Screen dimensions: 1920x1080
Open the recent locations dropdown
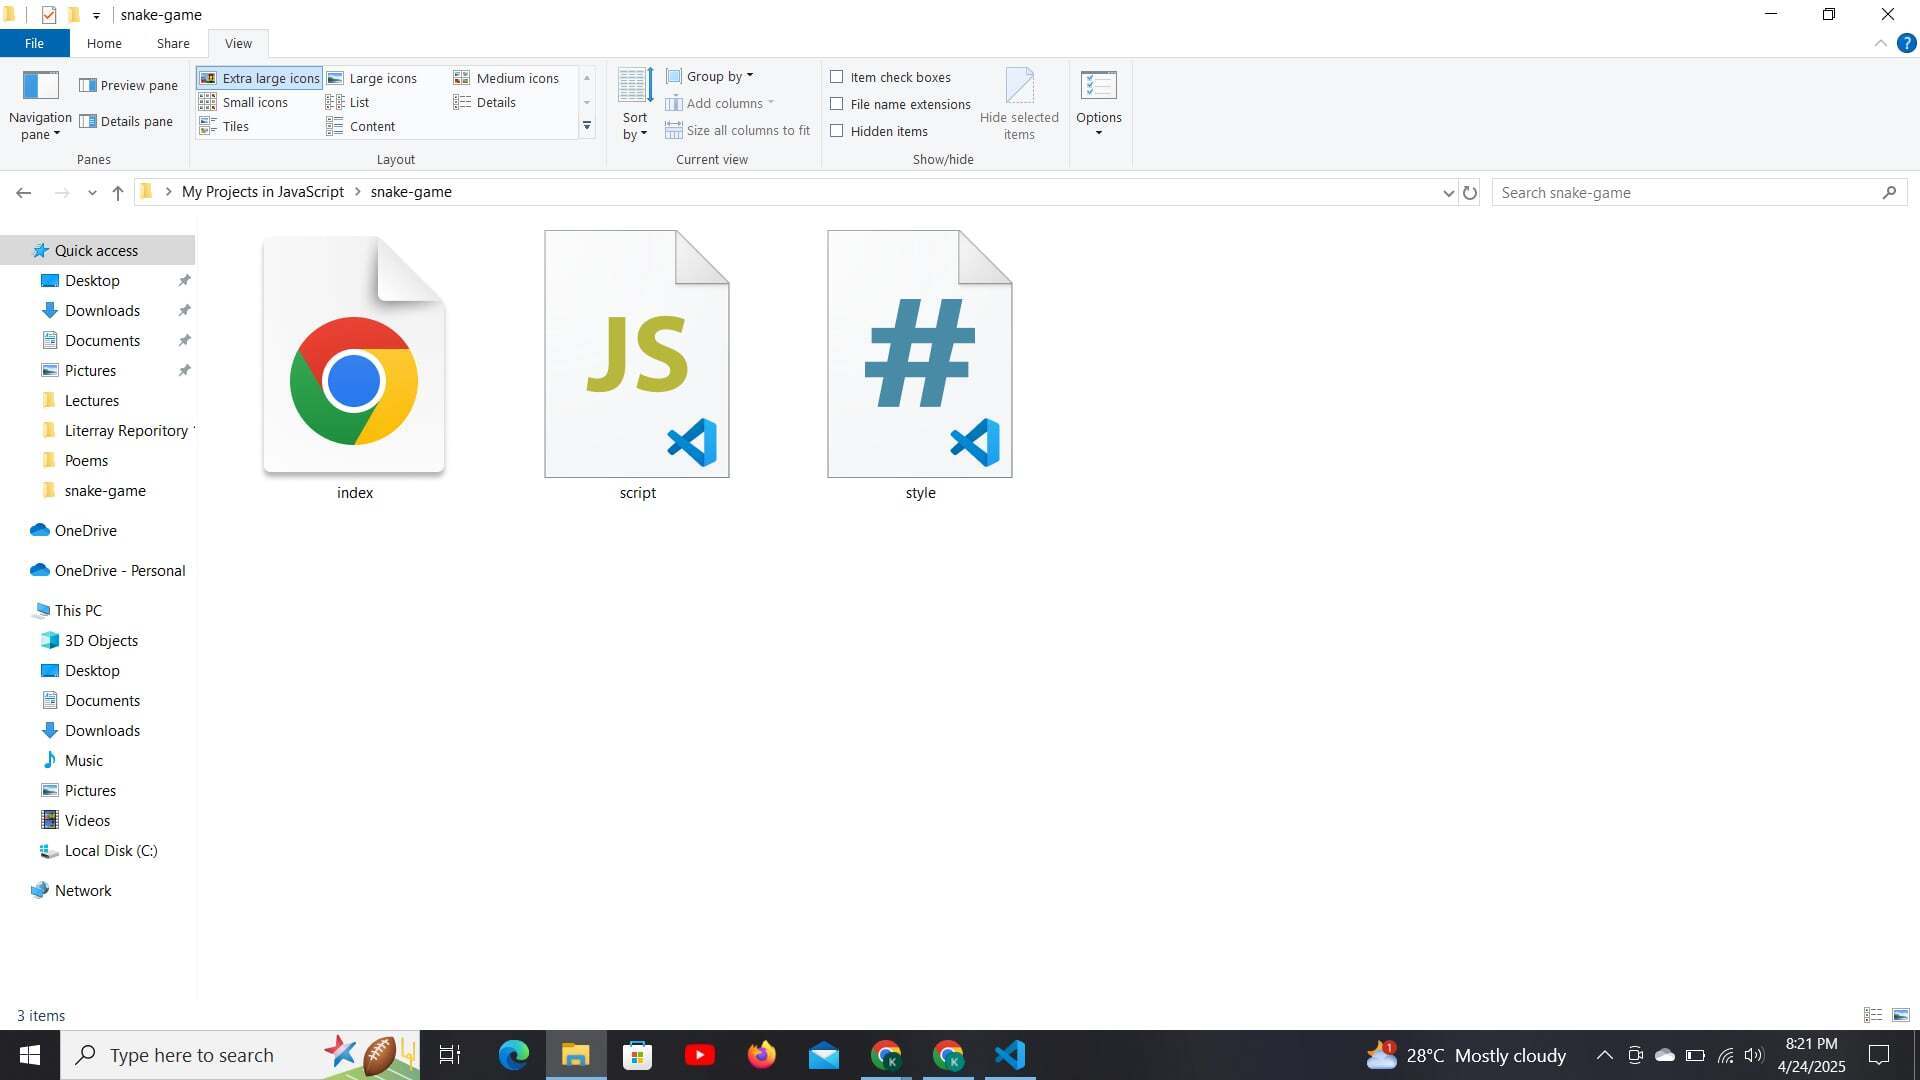tap(92, 192)
